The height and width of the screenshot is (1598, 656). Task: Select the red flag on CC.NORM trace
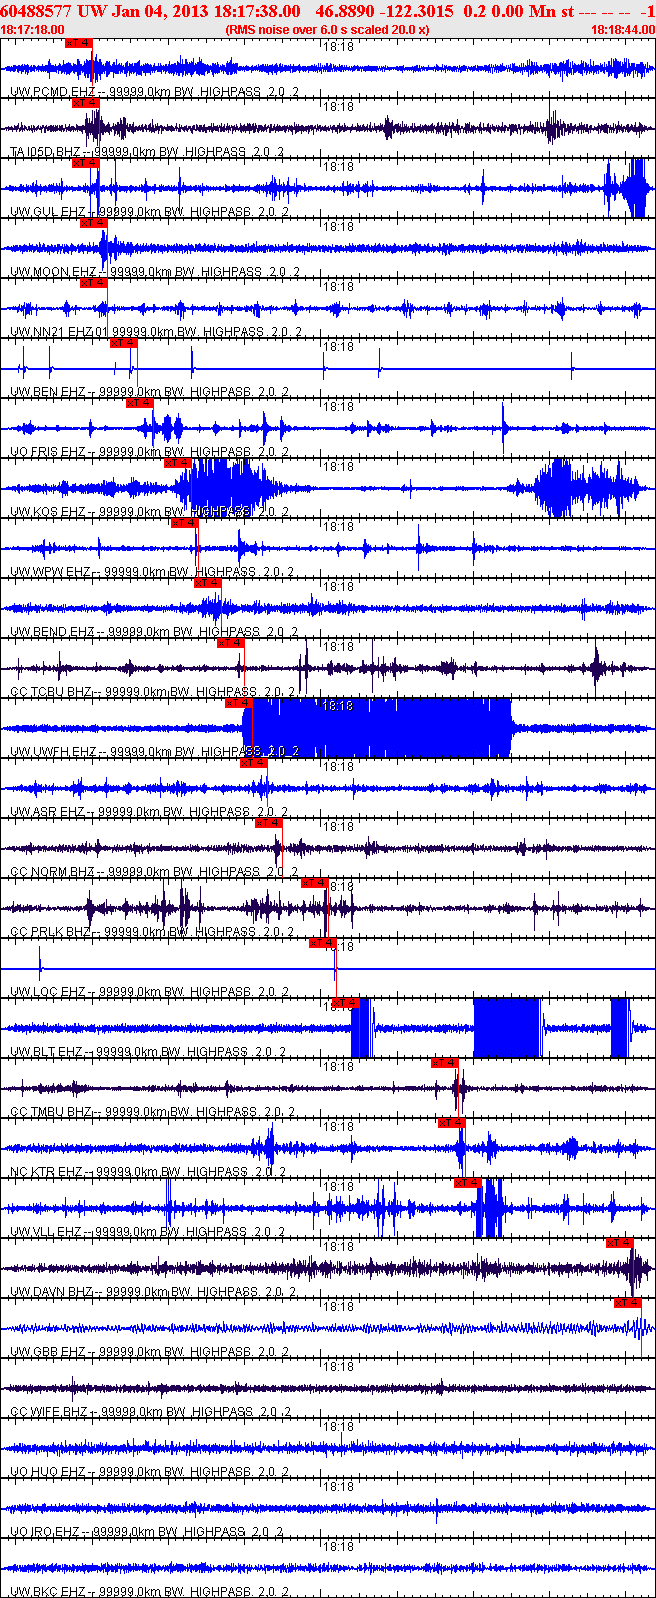click(x=269, y=823)
